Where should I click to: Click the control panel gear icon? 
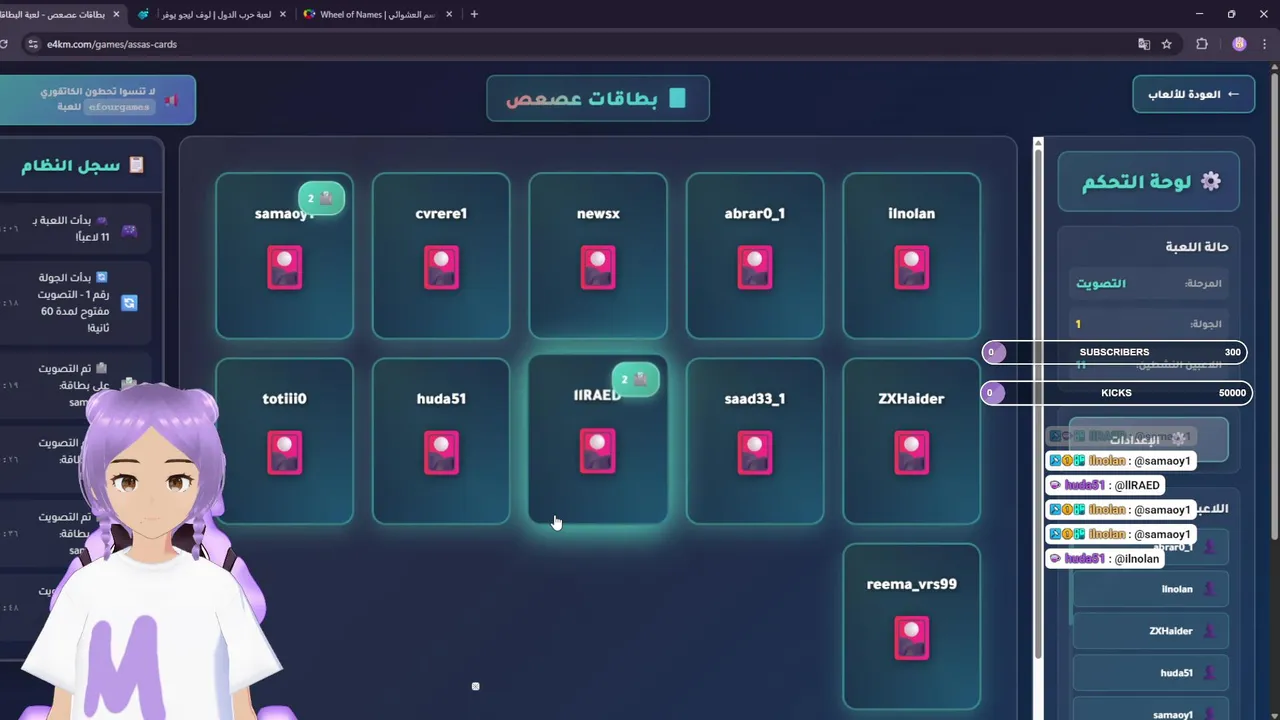click(x=1210, y=181)
